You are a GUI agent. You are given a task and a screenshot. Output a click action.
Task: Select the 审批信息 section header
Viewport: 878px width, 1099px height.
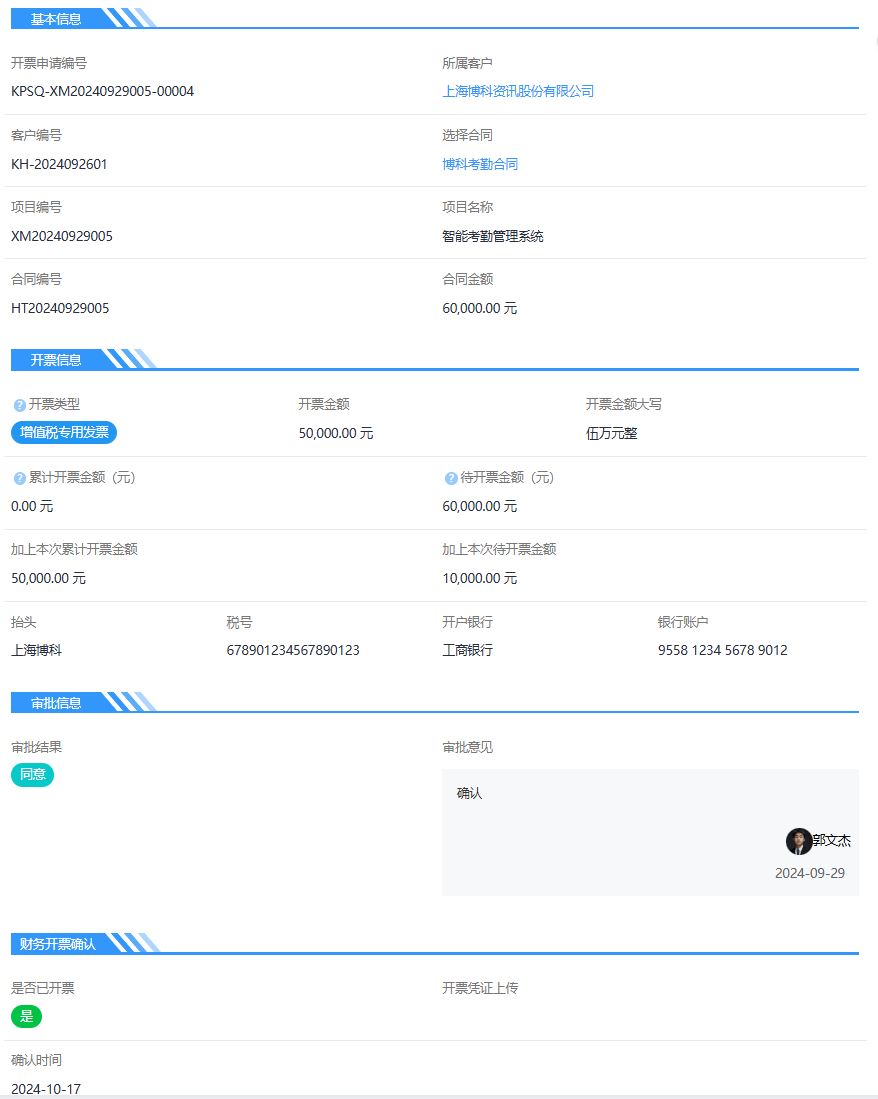(x=56, y=703)
